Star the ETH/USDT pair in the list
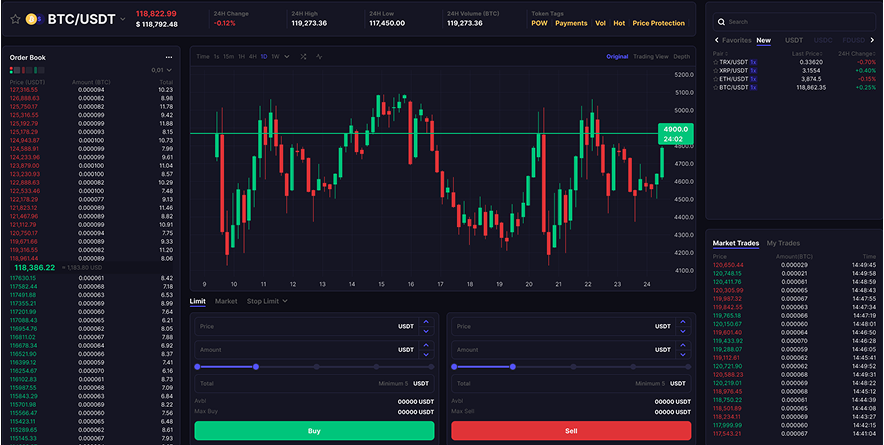 click(715, 79)
